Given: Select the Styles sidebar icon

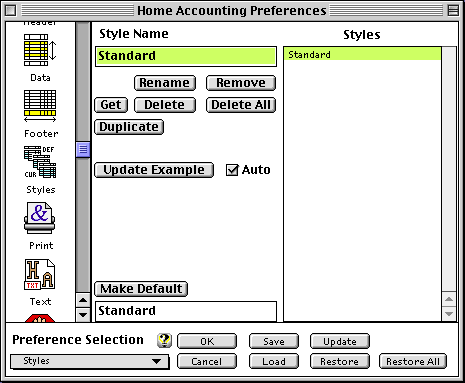Looking at the screenshot, I should click(40, 162).
